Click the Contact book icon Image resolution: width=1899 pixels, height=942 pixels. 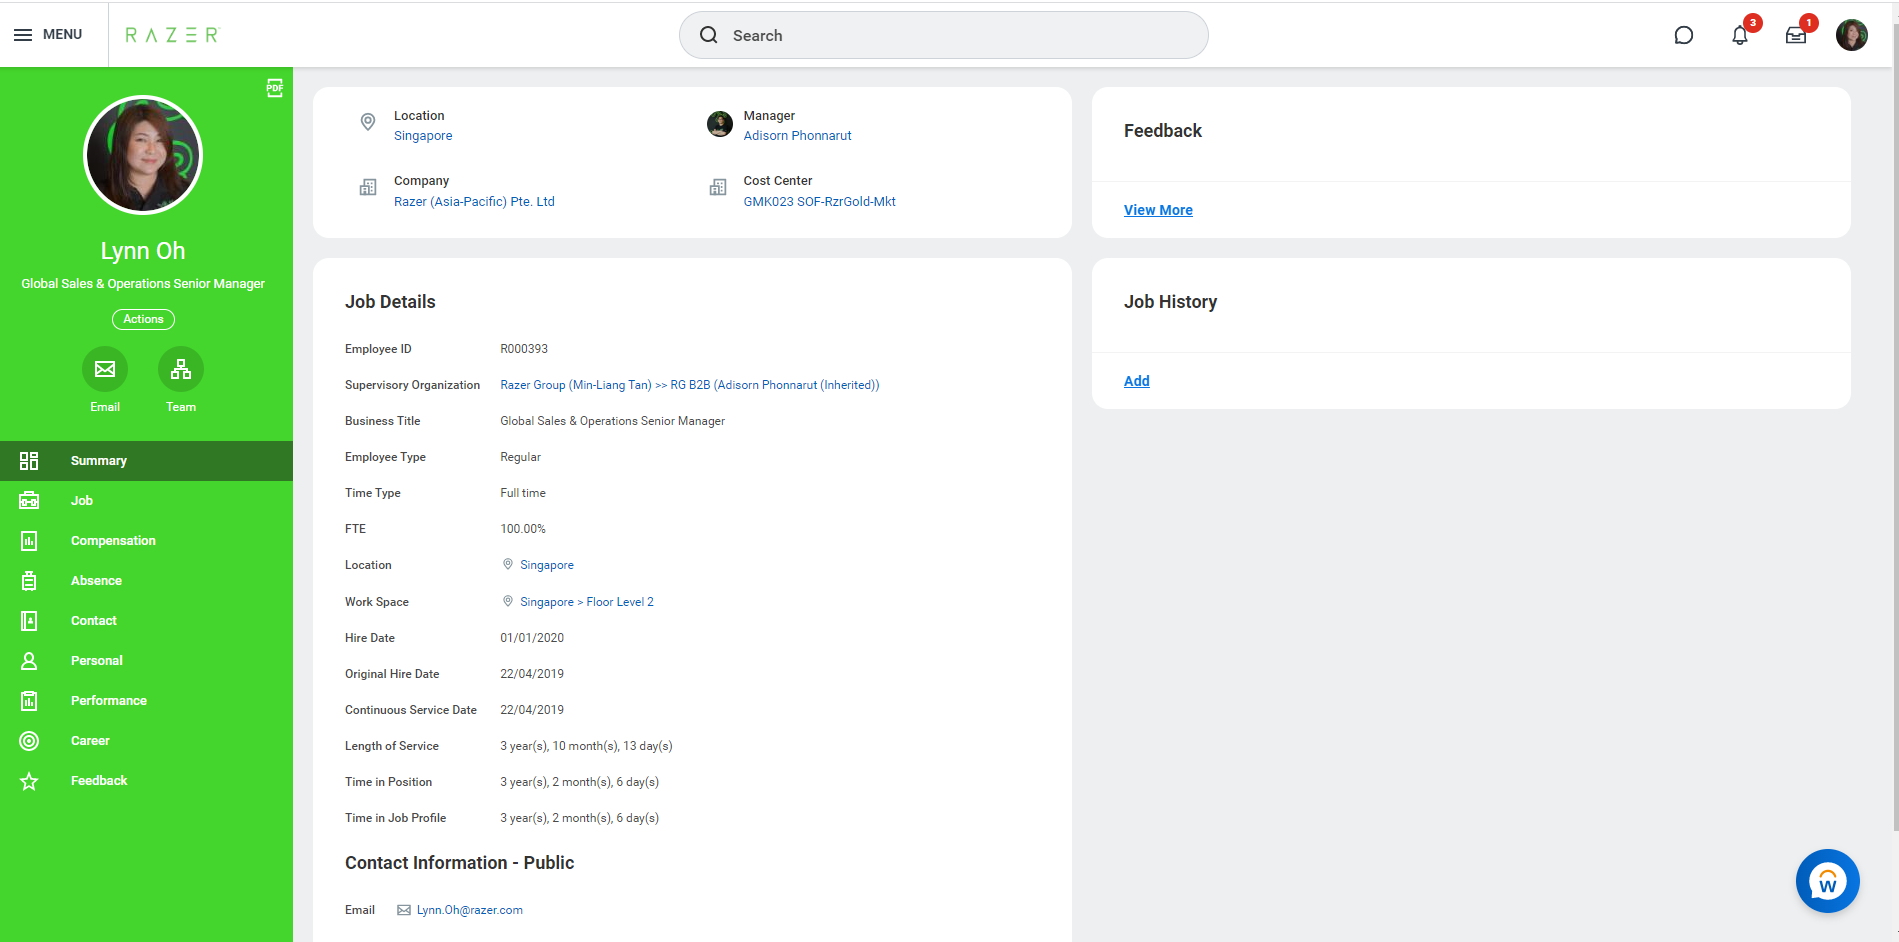[x=29, y=621]
